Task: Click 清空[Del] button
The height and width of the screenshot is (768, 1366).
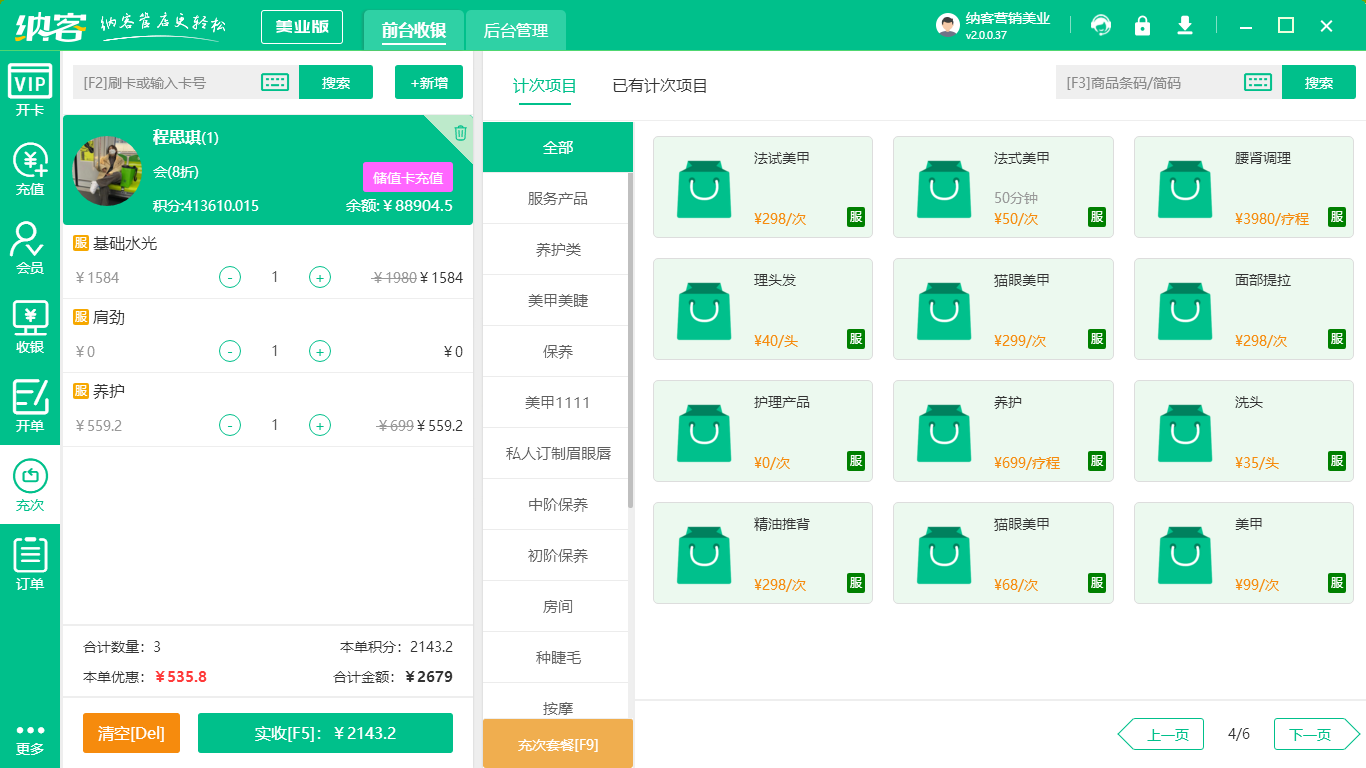Action: tap(131, 733)
